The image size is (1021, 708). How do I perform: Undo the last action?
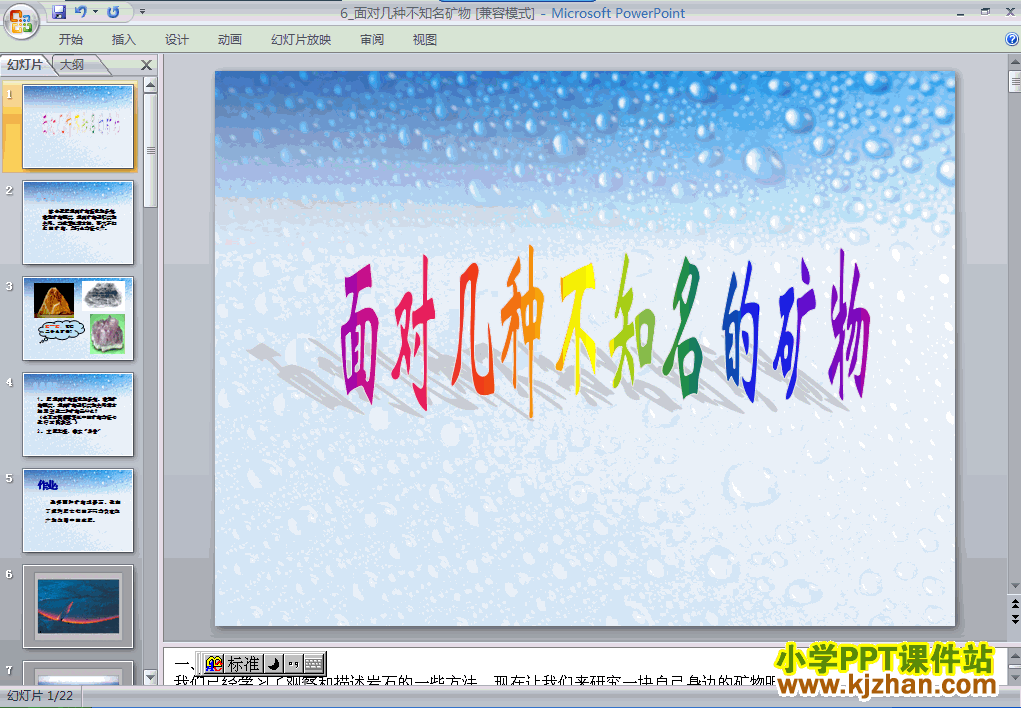click(80, 12)
